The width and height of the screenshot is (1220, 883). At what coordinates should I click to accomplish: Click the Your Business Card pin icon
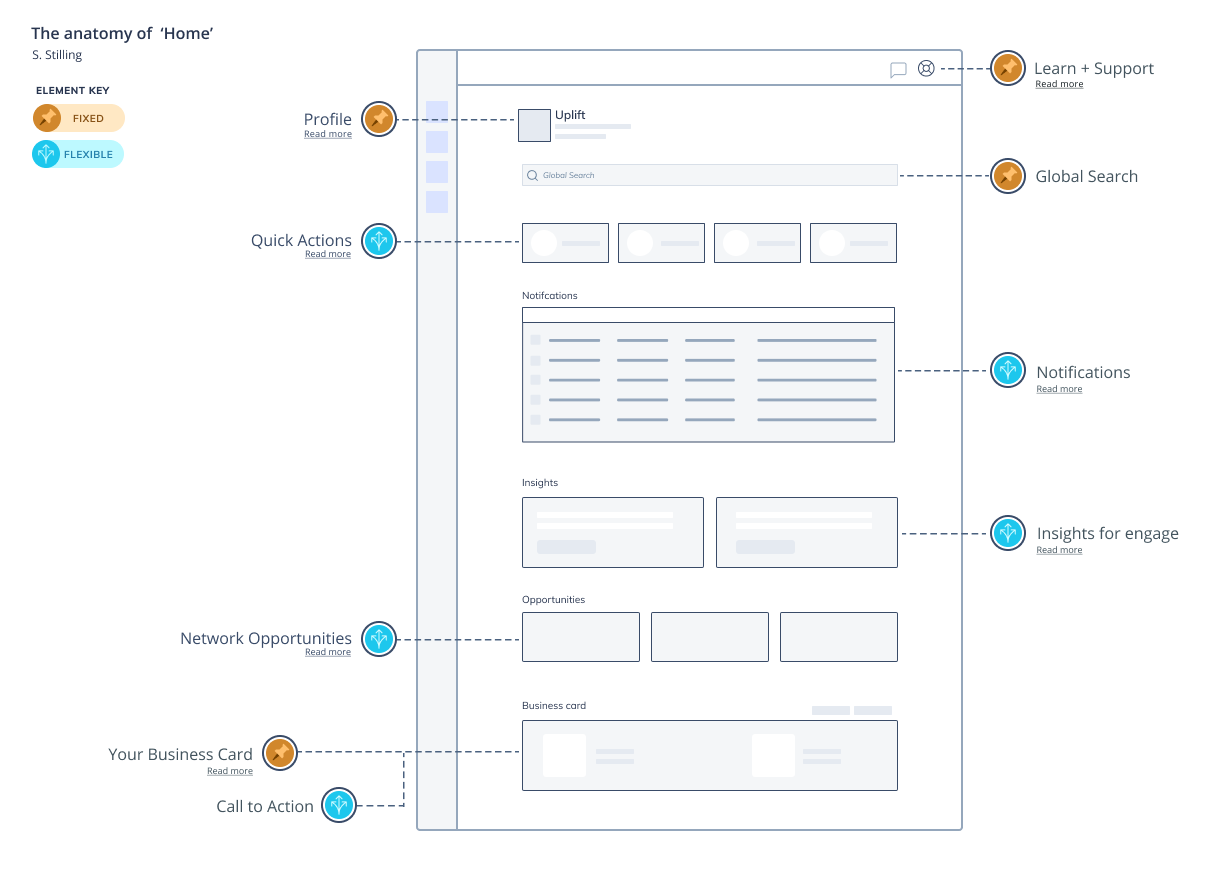click(280, 752)
